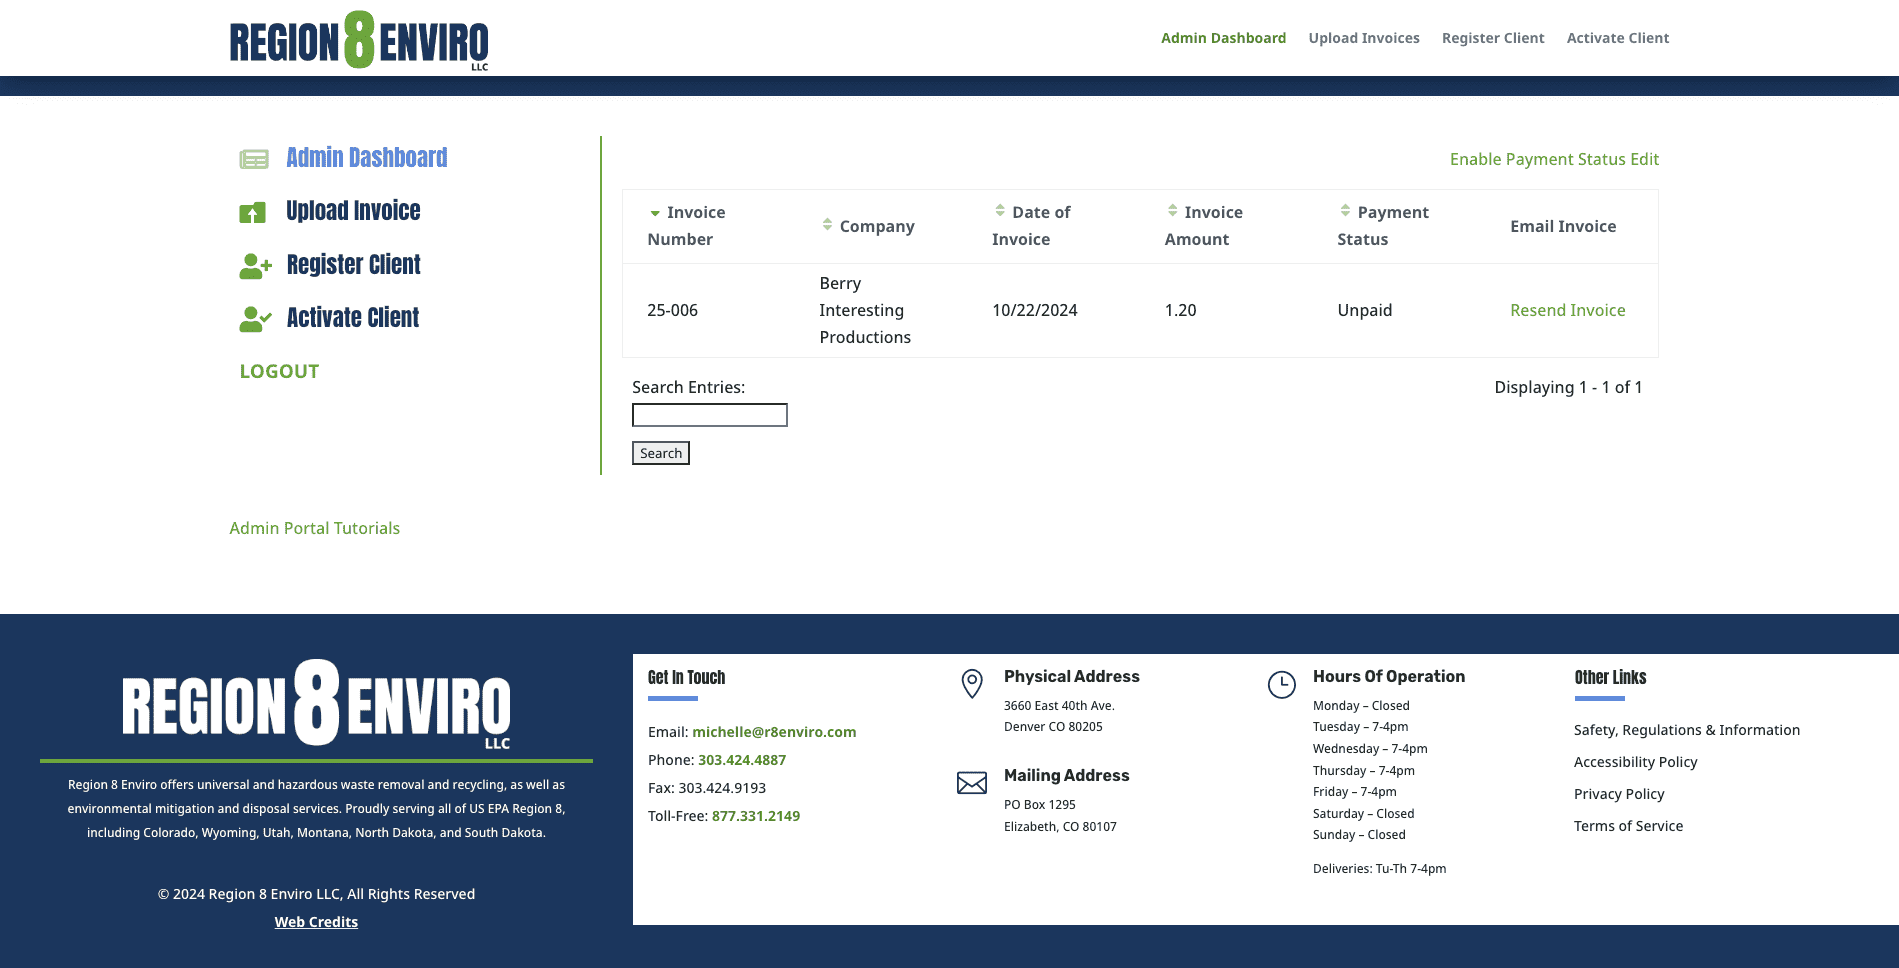Click the Hours of Operation clock icon
This screenshot has width=1899, height=968.
1281,685
